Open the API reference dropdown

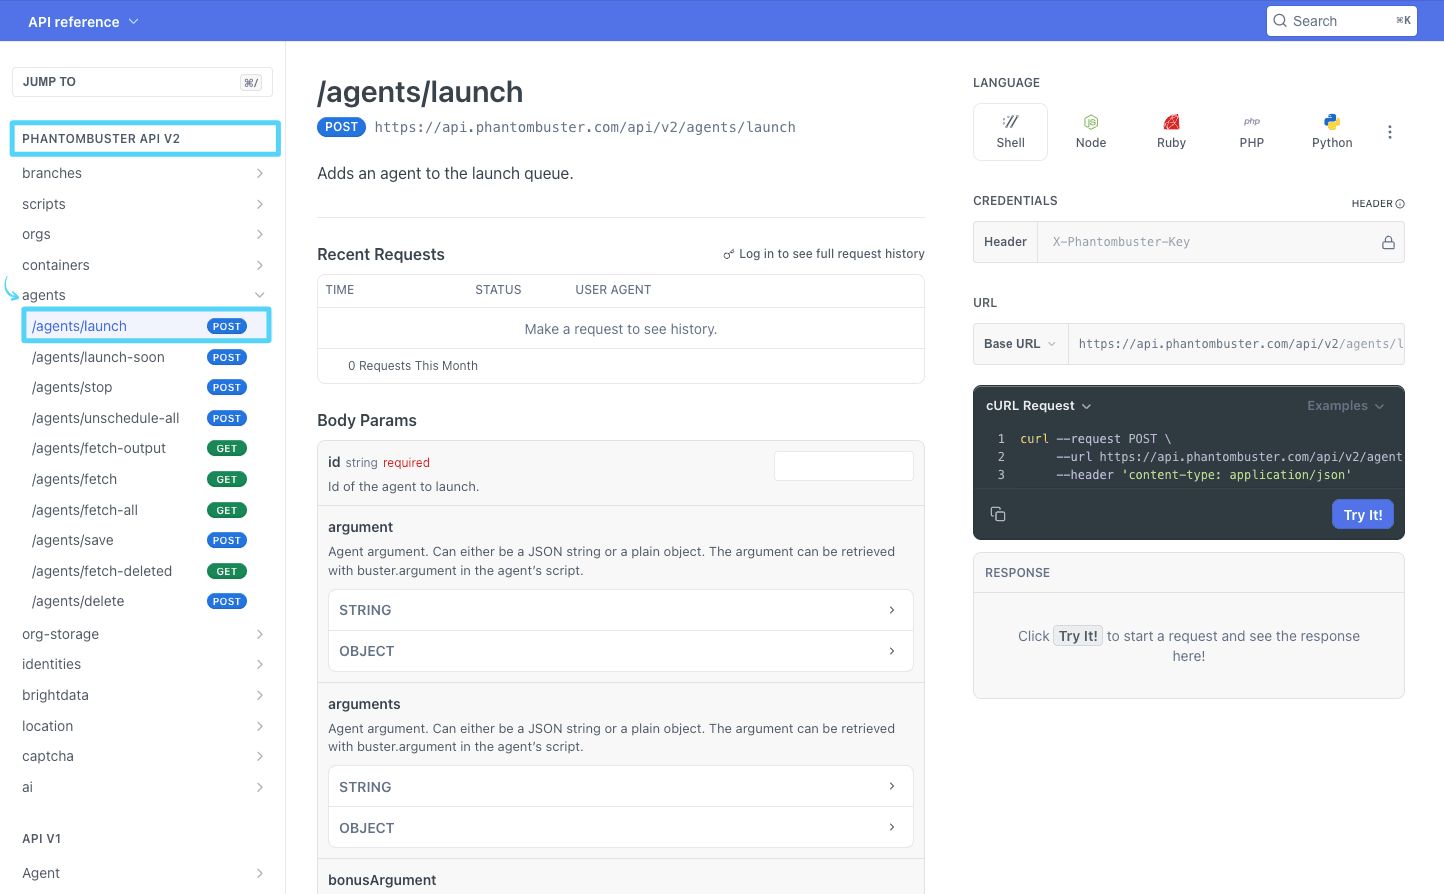83,21
